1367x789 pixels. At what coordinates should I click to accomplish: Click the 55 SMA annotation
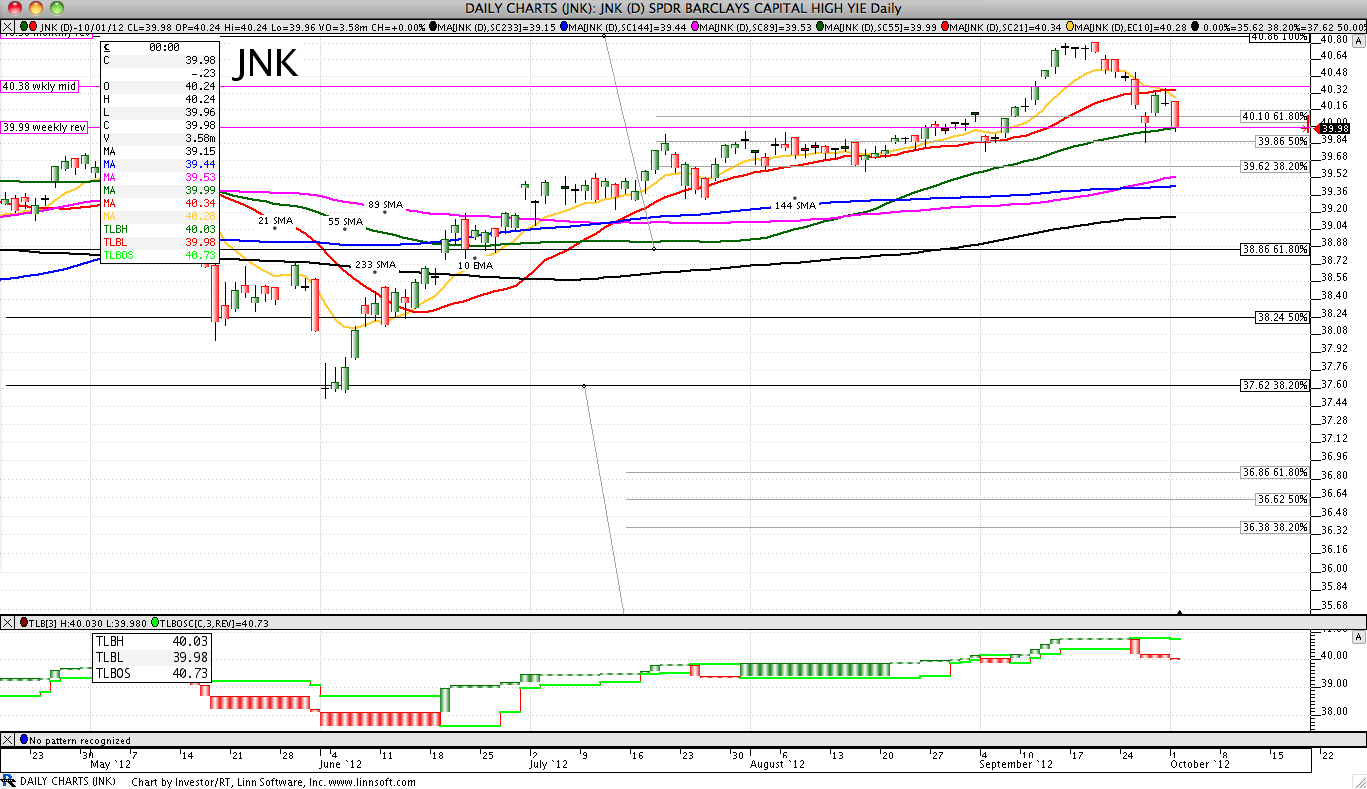(346, 221)
